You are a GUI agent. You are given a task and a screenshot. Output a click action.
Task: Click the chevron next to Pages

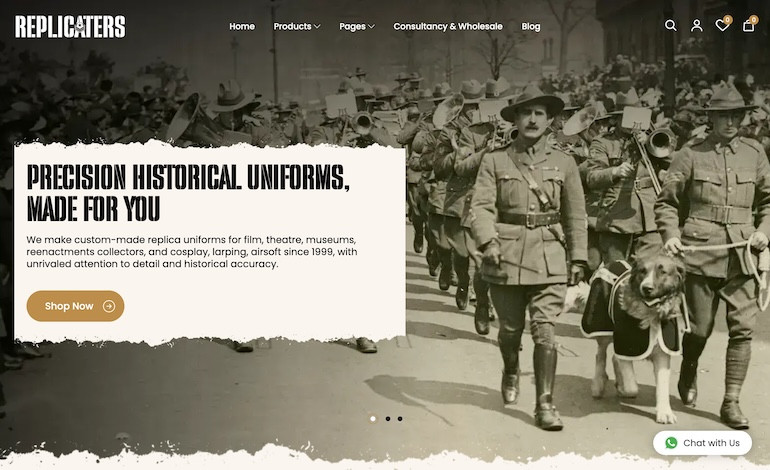click(371, 27)
